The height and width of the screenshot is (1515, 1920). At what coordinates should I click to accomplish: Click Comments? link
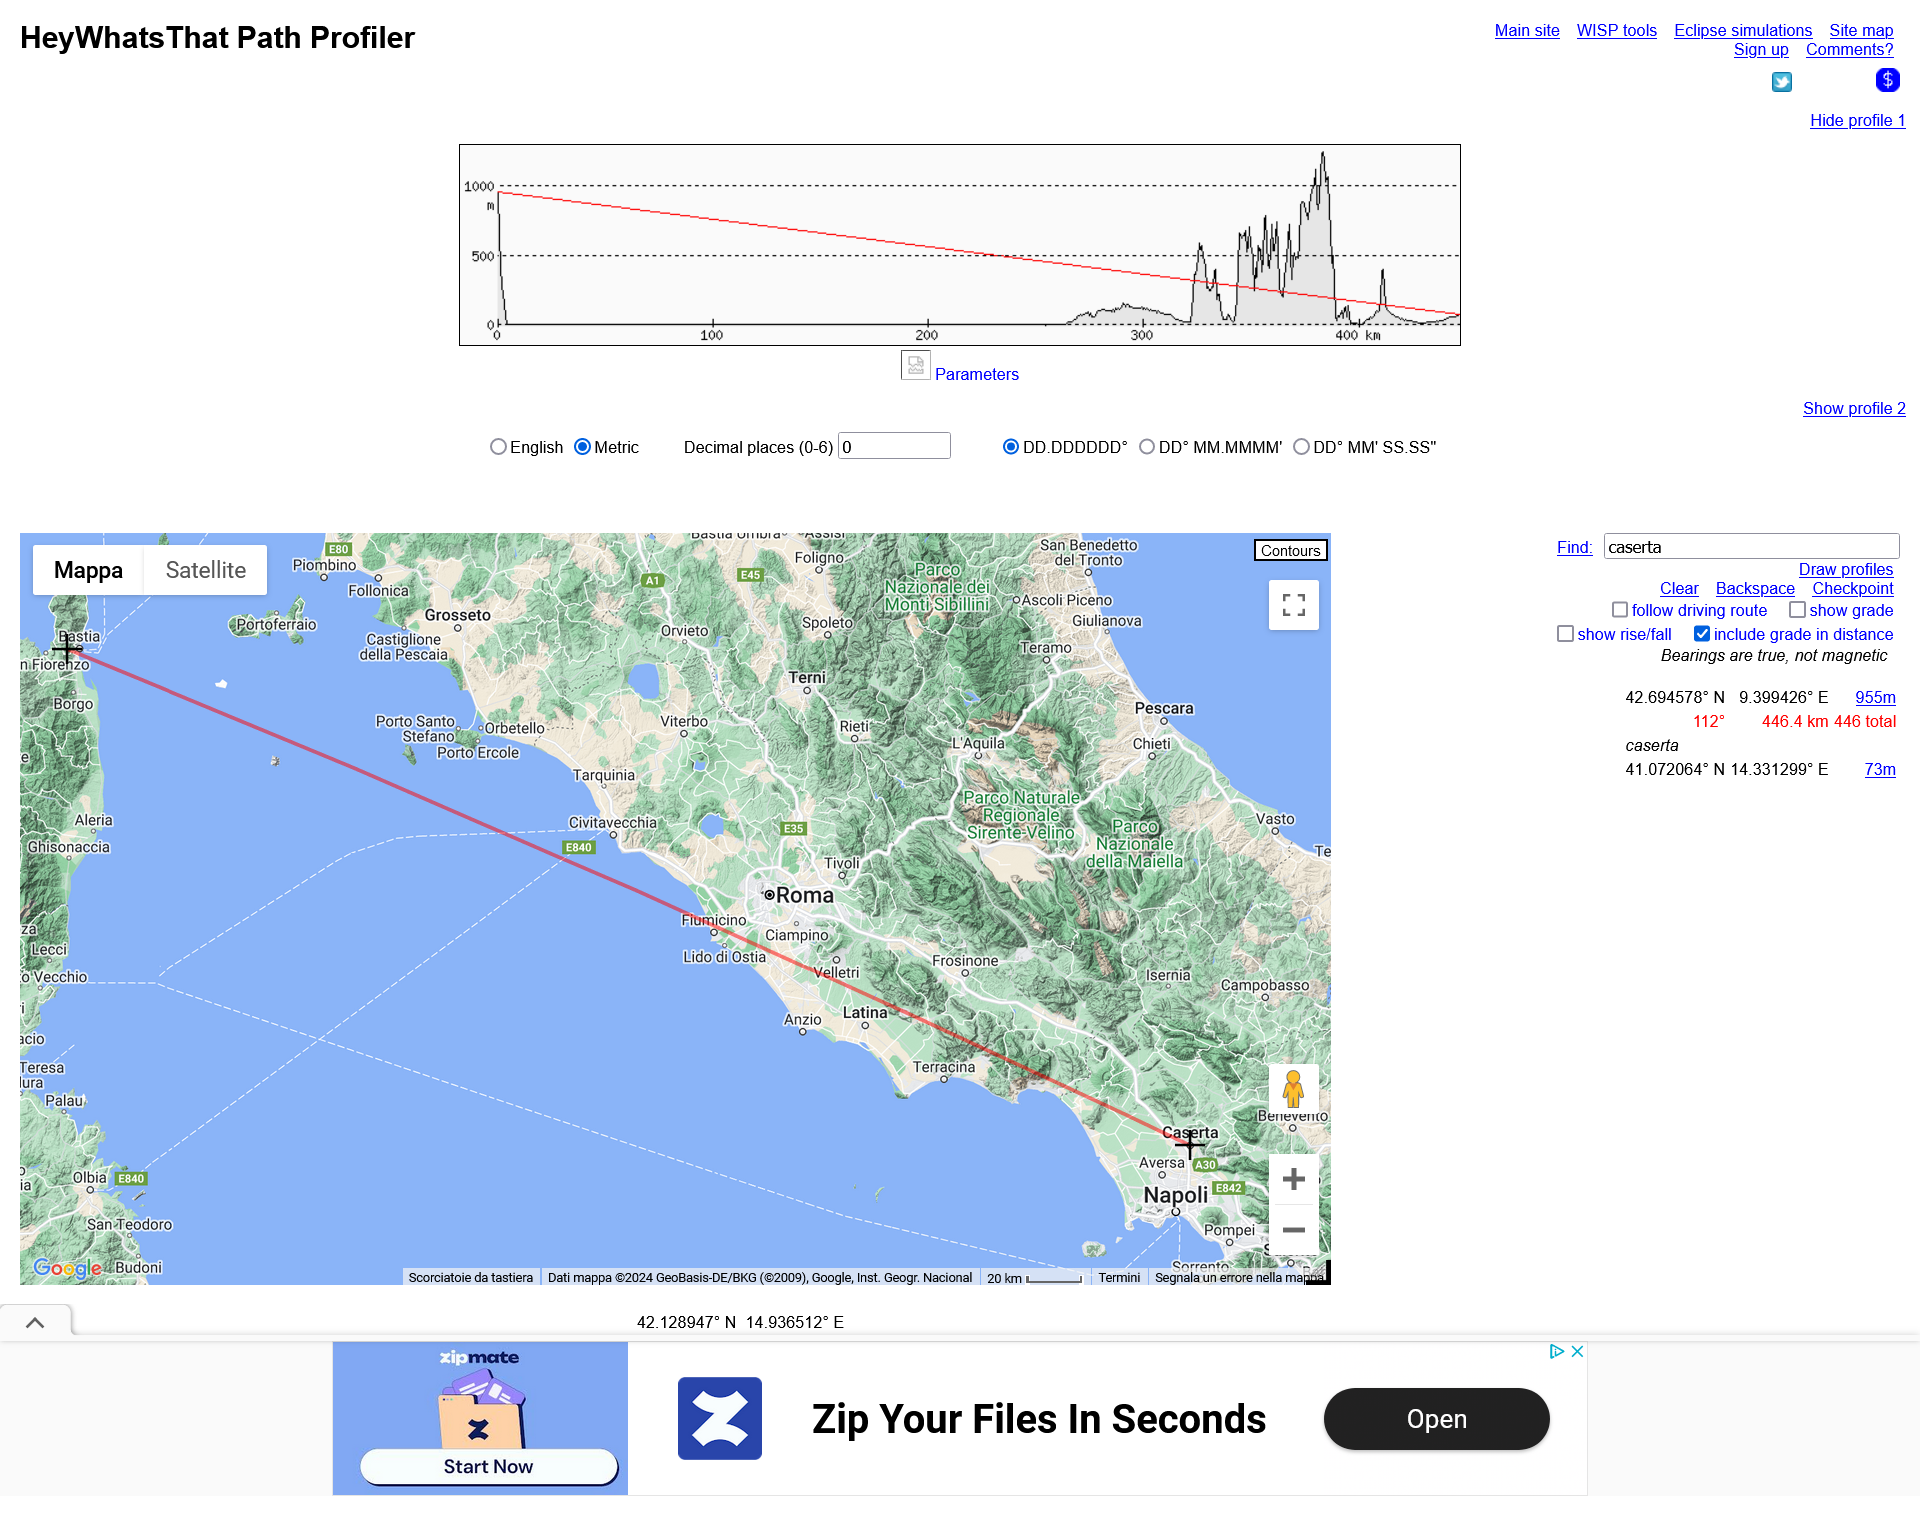[x=1849, y=50]
